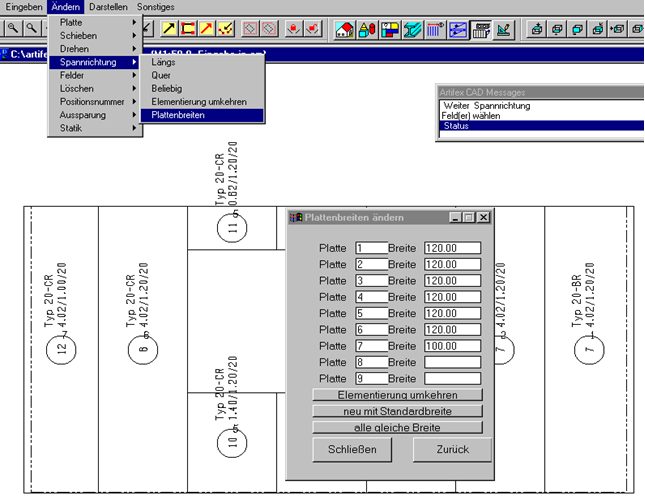
Task: Click the house icon in the toolbar
Action: (344, 29)
